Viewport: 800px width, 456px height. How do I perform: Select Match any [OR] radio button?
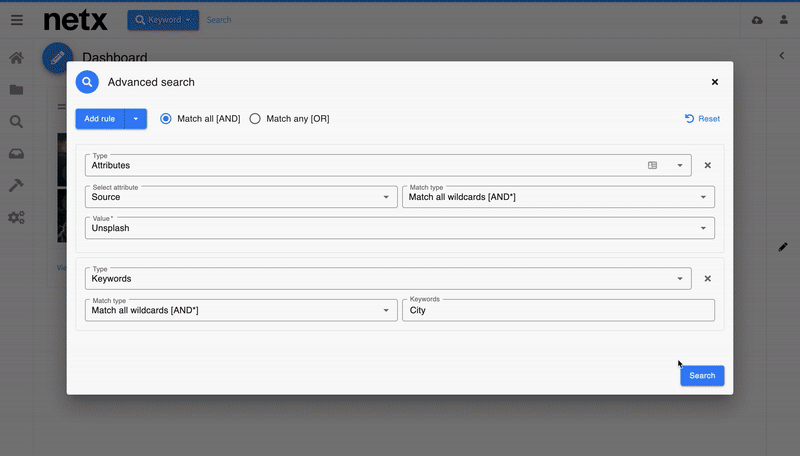tap(255, 119)
